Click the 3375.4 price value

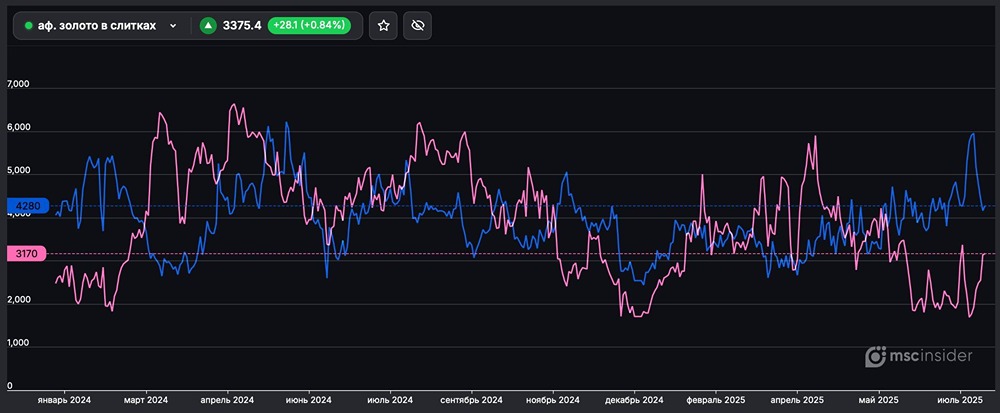click(x=243, y=26)
